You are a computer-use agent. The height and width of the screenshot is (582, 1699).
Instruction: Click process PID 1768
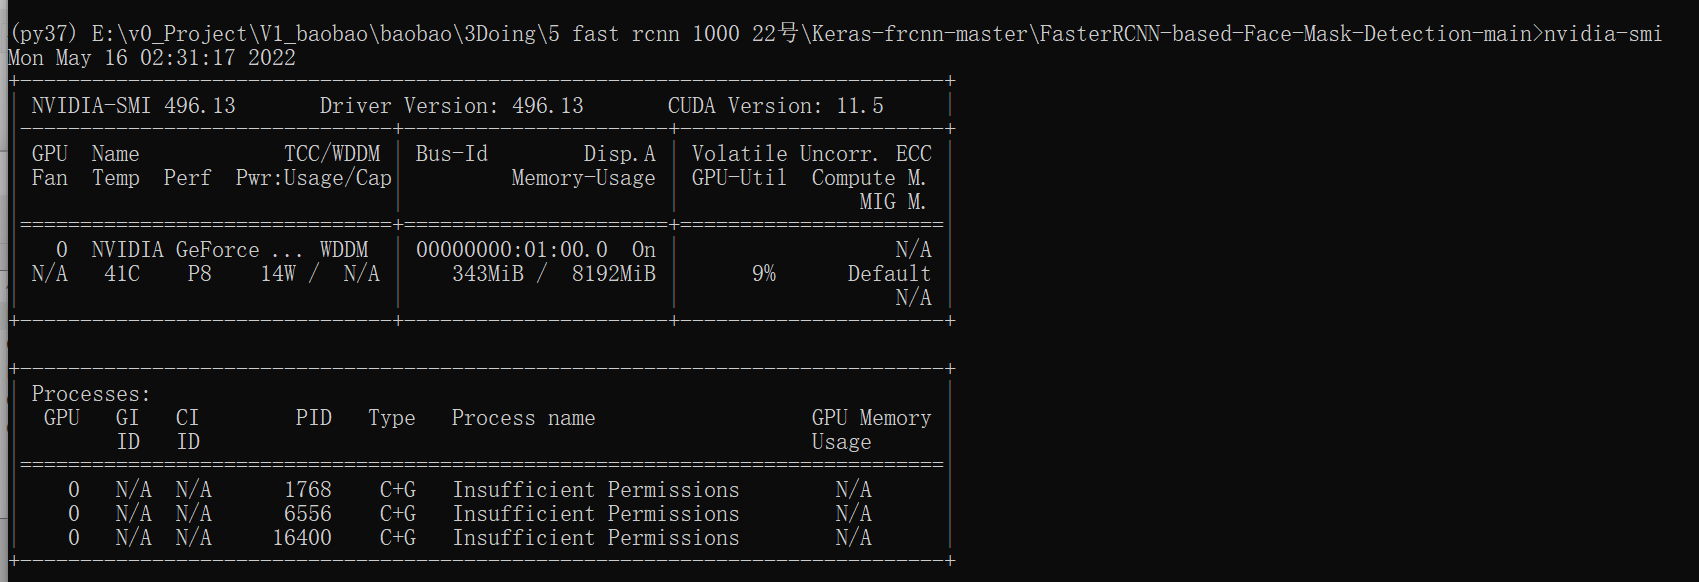coord(307,490)
